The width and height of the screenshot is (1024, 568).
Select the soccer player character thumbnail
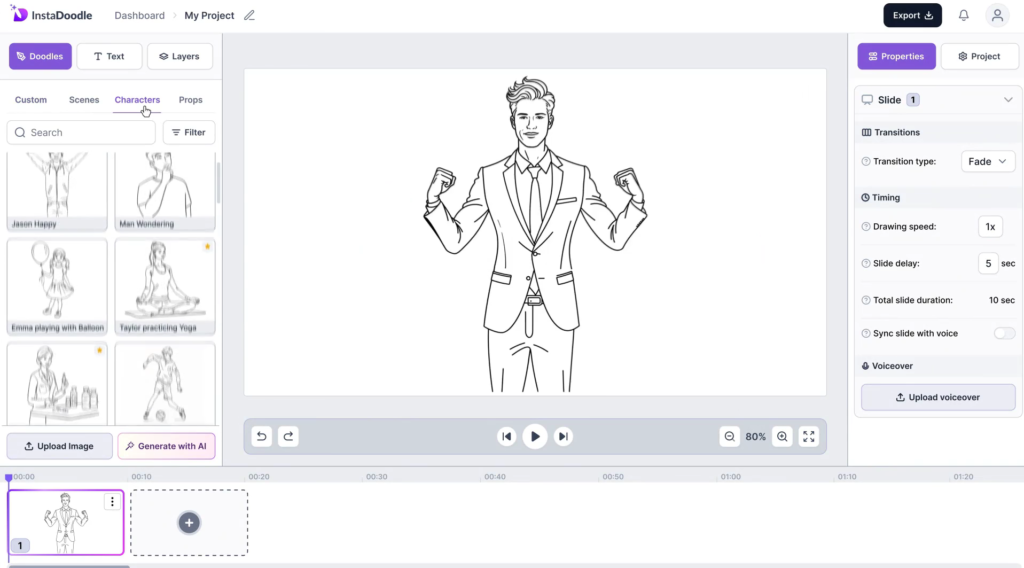[165, 383]
